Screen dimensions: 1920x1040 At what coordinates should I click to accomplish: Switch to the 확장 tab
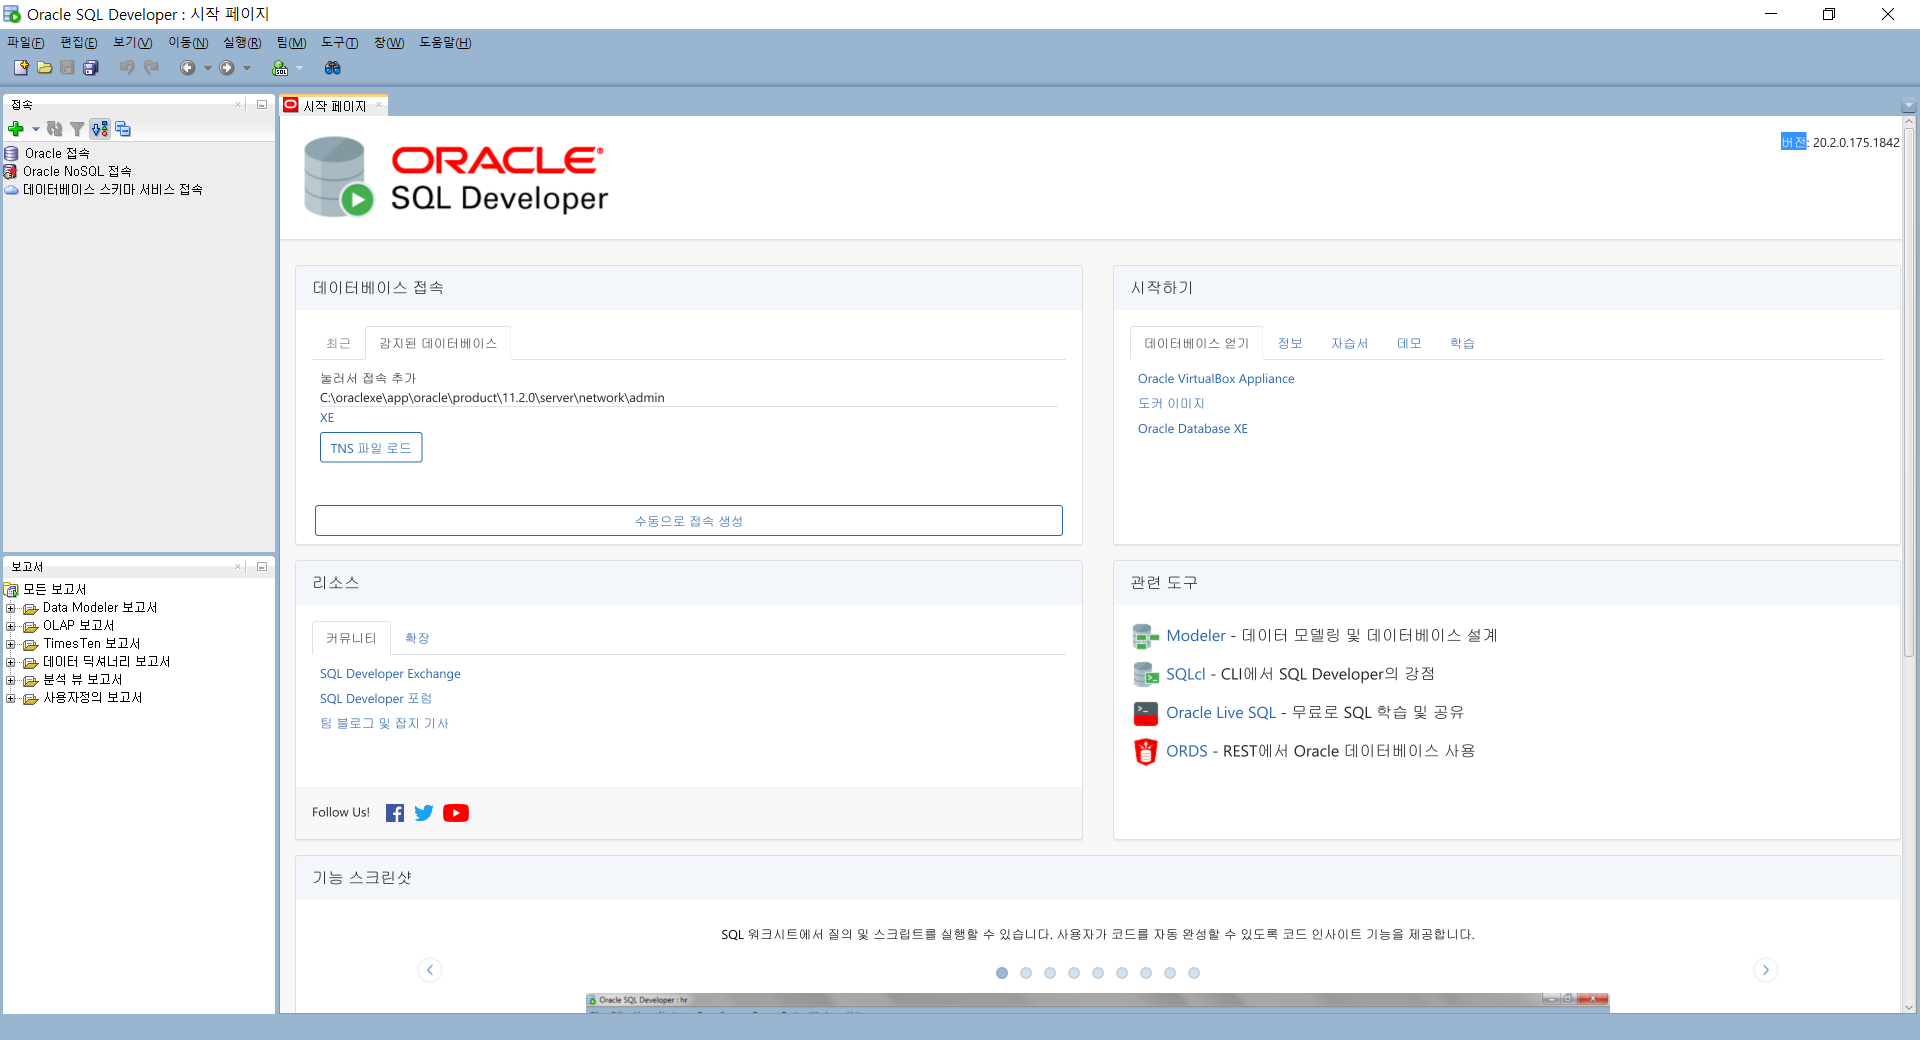[417, 638]
